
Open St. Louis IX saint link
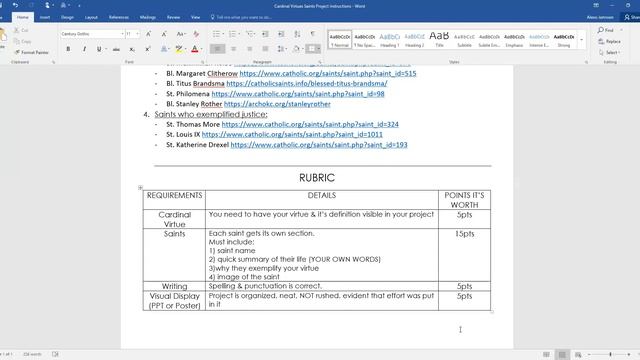292,134
